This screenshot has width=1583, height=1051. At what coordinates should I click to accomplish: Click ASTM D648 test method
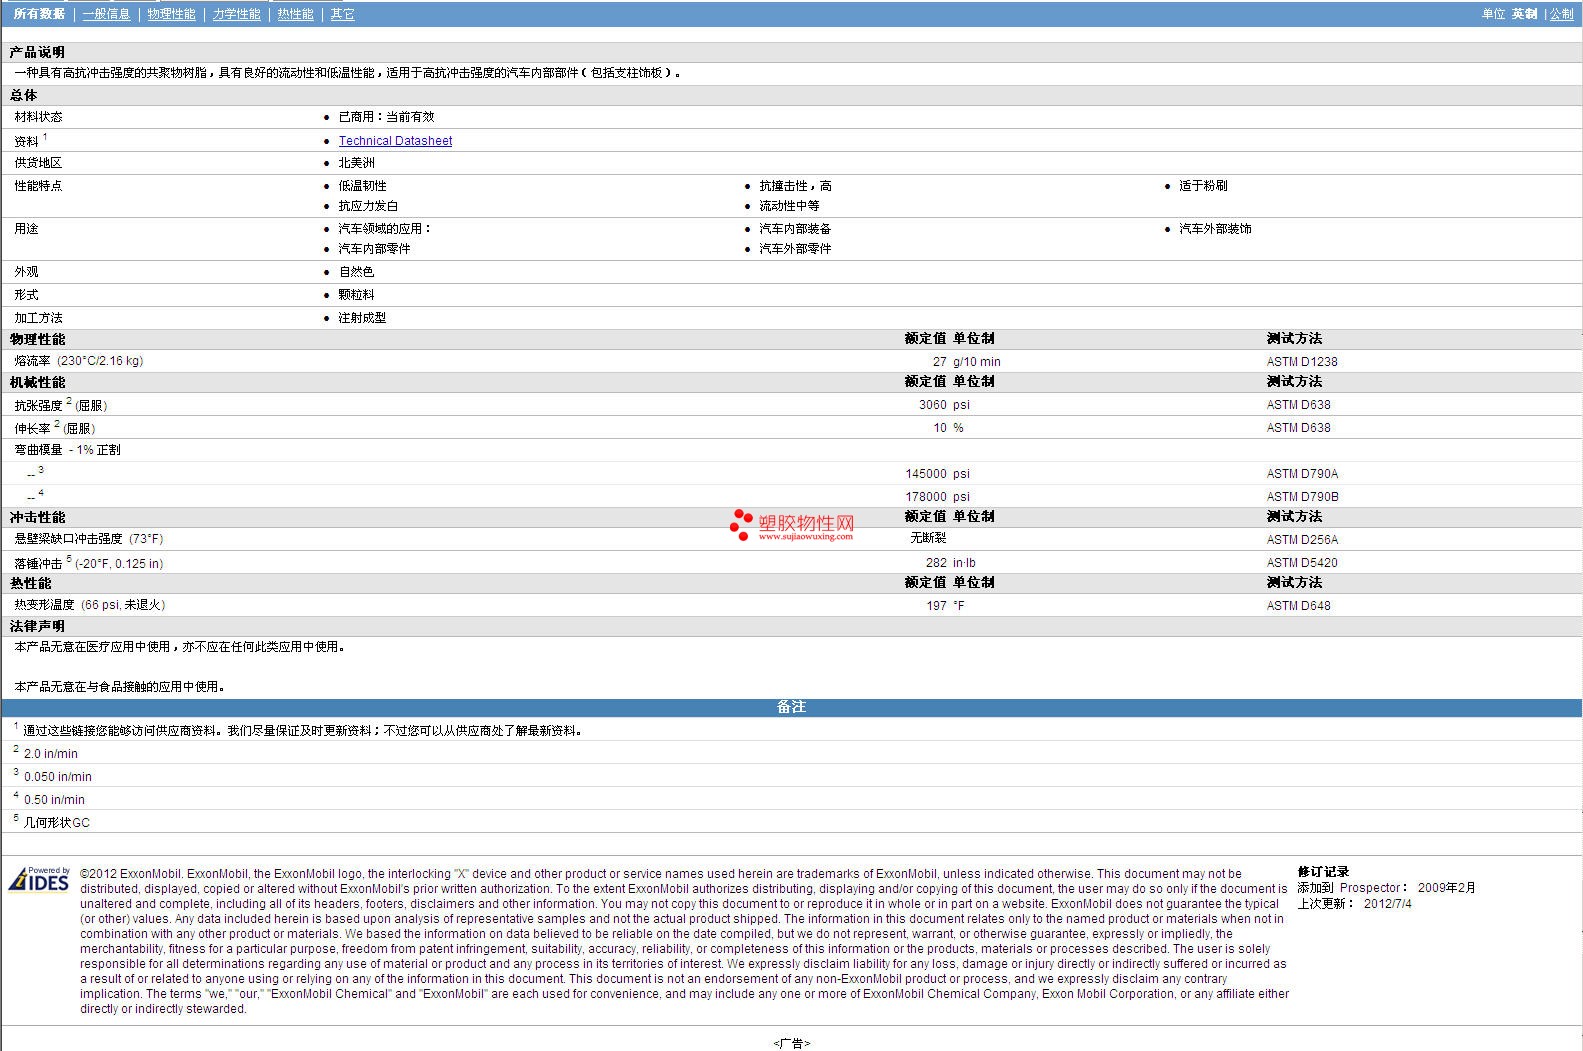(1298, 606)
